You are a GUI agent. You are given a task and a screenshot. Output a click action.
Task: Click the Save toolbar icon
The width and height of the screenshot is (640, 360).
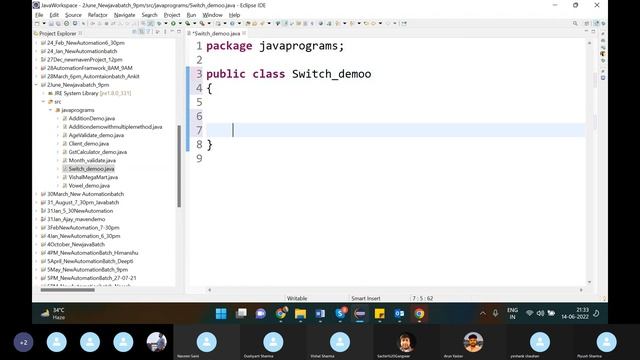click(x=51, y=23)
